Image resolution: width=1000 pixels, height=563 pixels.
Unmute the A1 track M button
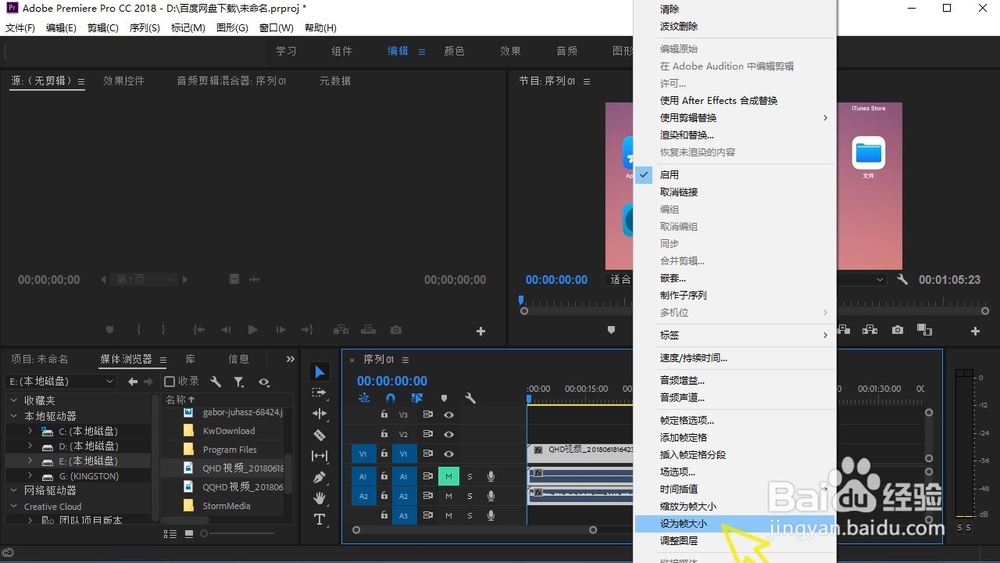(449, 476)
